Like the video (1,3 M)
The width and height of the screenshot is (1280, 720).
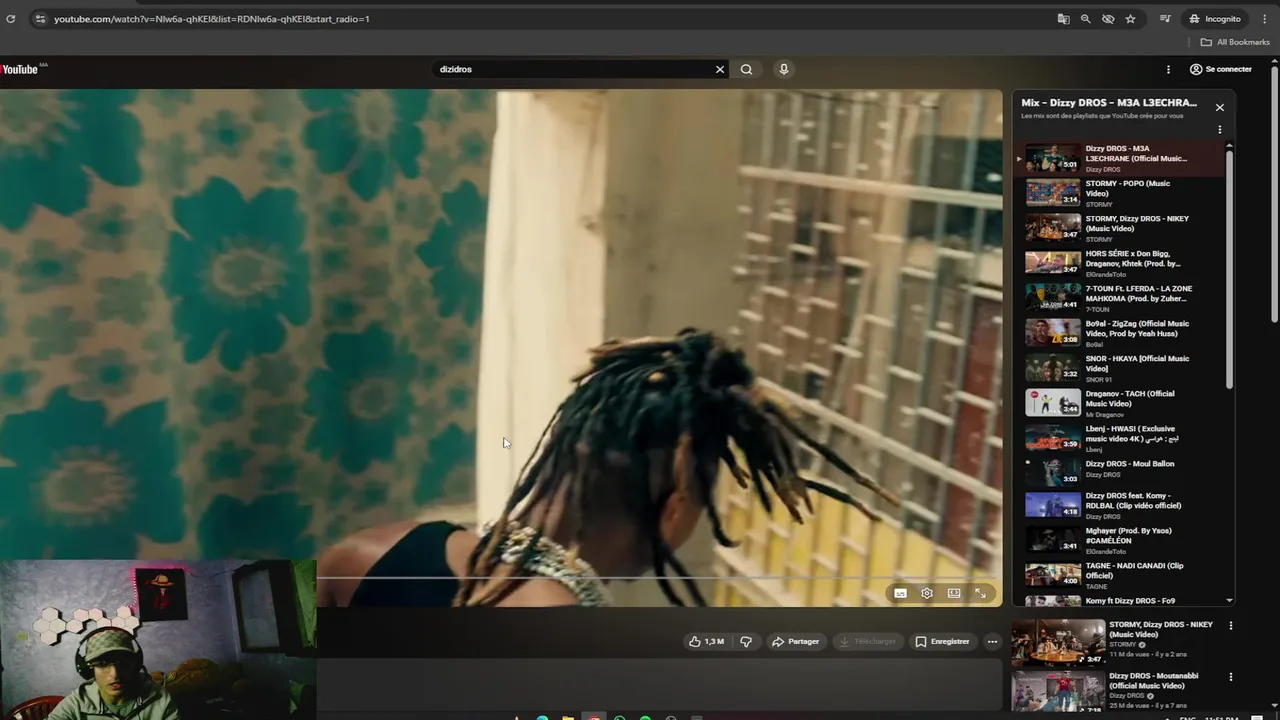tap(706, 641)
